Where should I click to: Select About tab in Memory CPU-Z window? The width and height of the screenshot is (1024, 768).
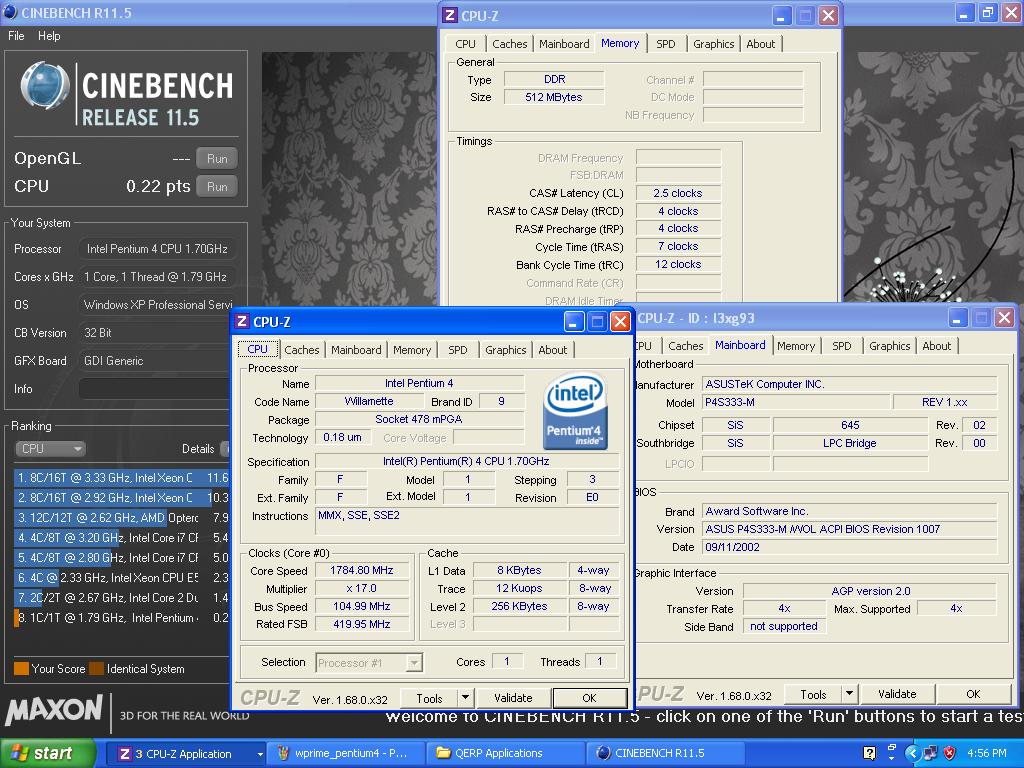coord(761,44)
